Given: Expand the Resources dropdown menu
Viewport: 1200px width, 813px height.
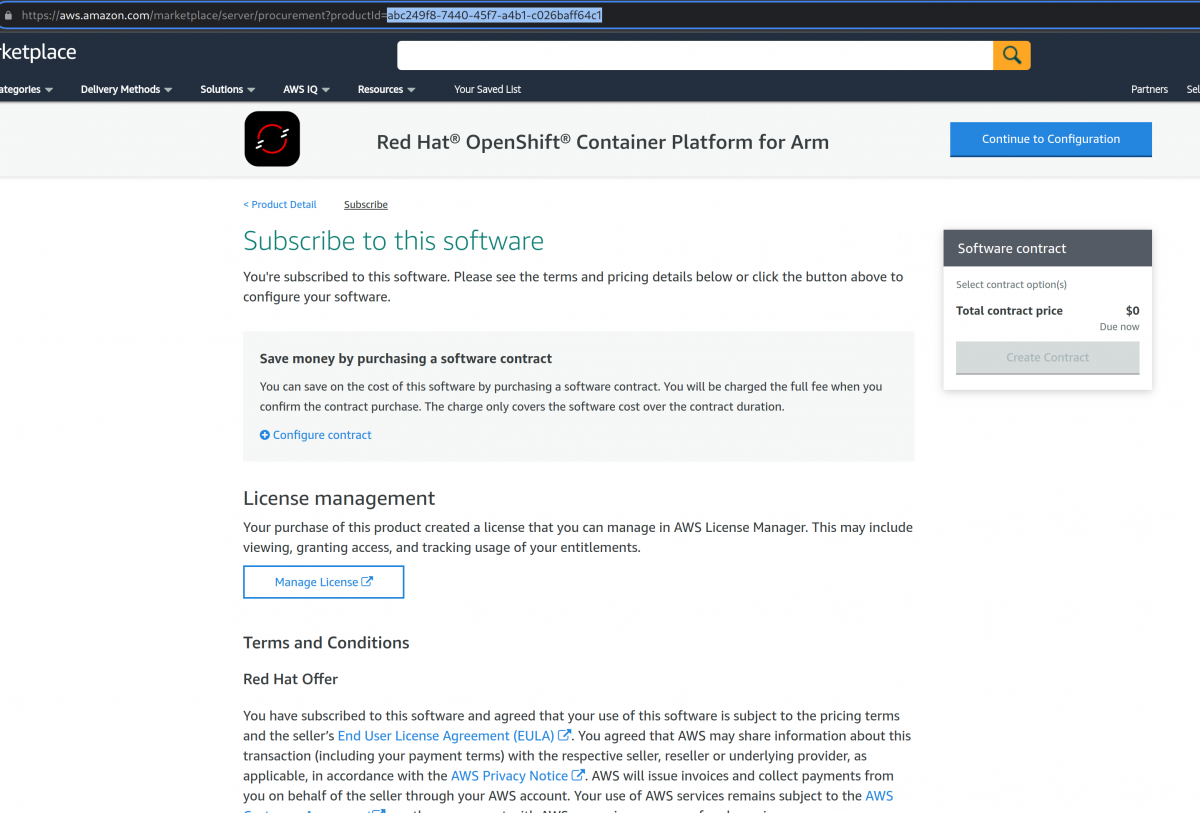Looking at the screenshot, I should tap(386, 89).
